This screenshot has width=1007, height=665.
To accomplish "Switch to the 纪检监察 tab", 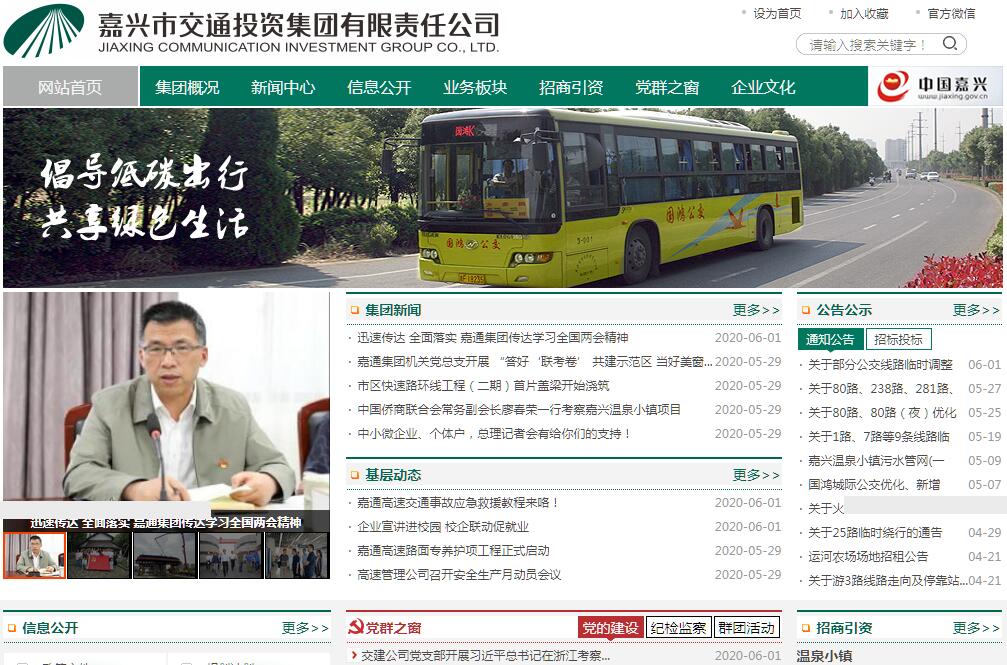I will point(678,628).
